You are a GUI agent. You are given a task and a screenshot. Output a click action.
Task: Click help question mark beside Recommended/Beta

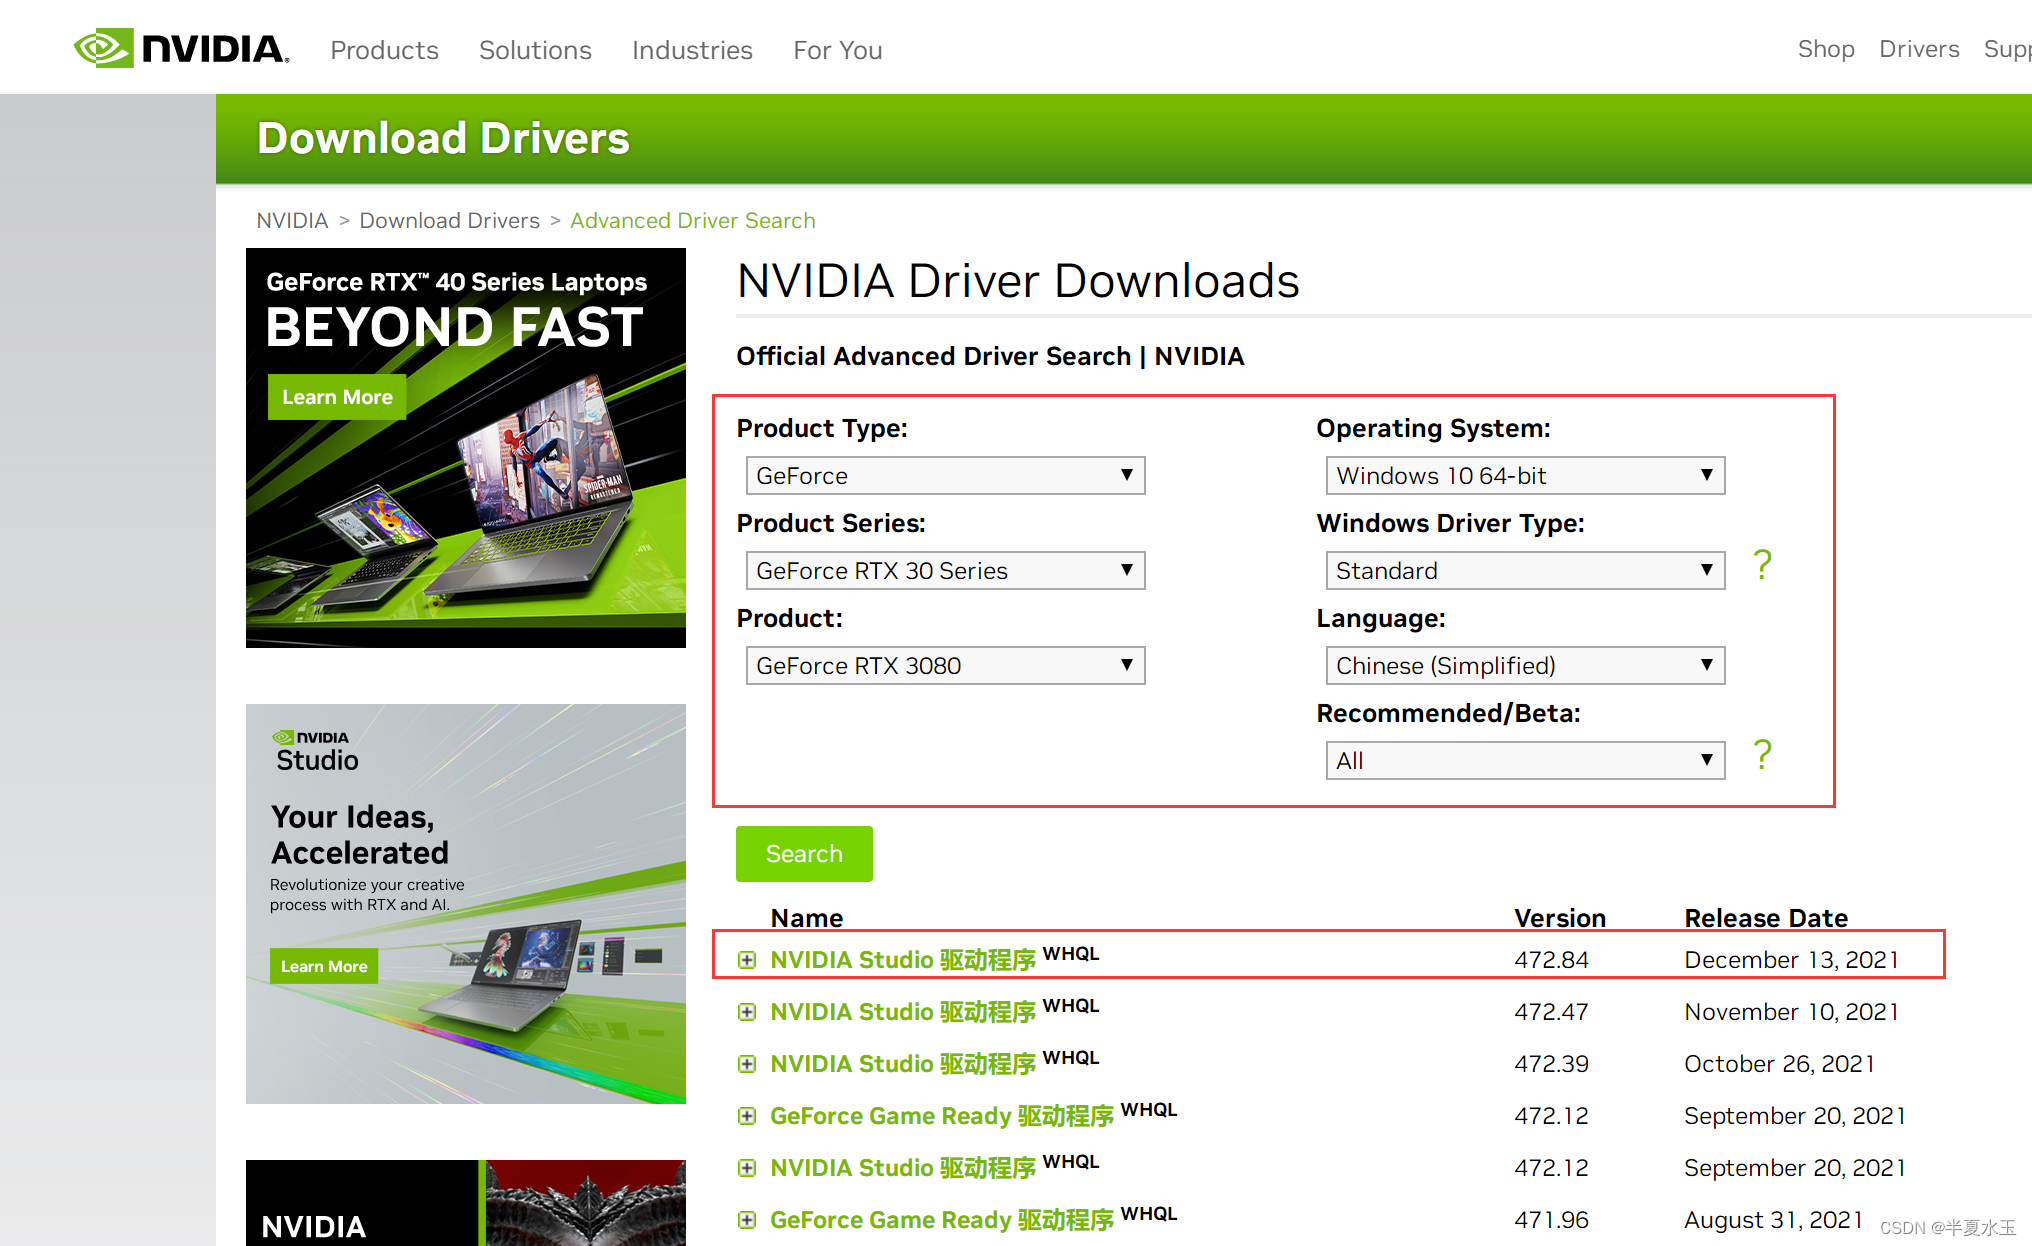(1762, 755)
